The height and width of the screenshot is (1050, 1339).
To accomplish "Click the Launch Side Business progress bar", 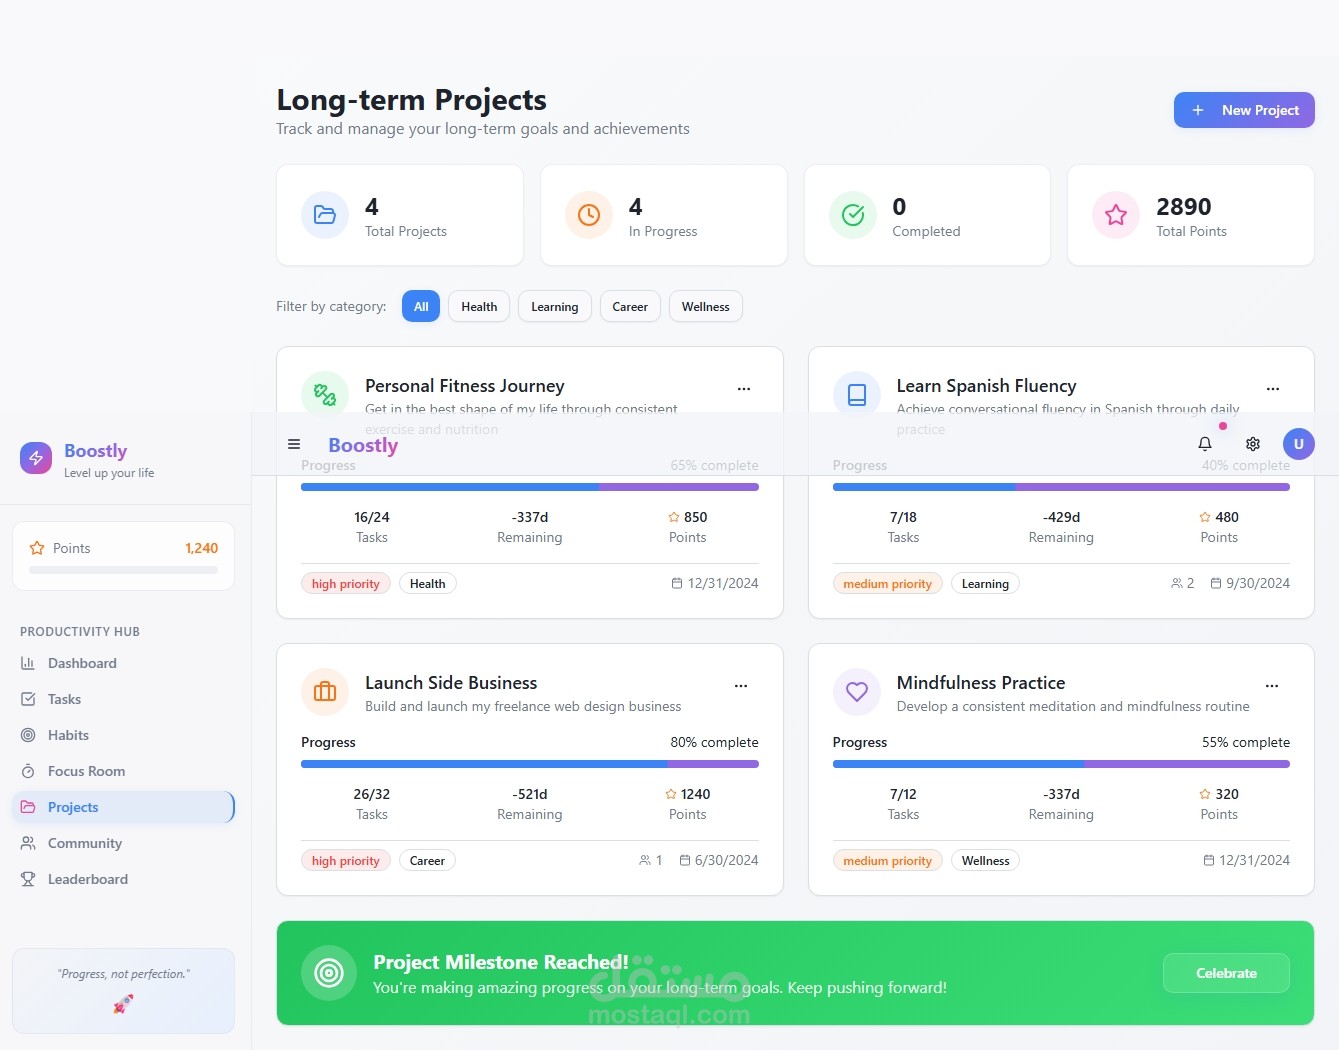I will 530,764.
